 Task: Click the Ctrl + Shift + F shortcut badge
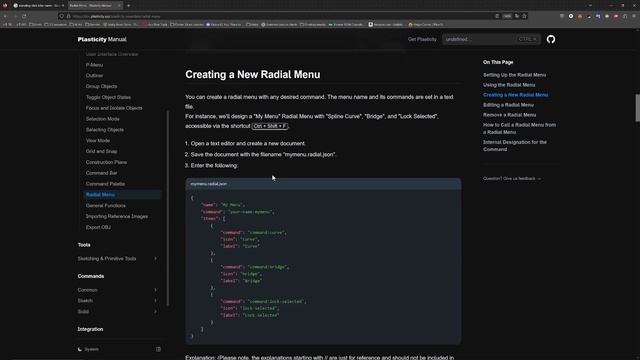click(x=270, y=126)
